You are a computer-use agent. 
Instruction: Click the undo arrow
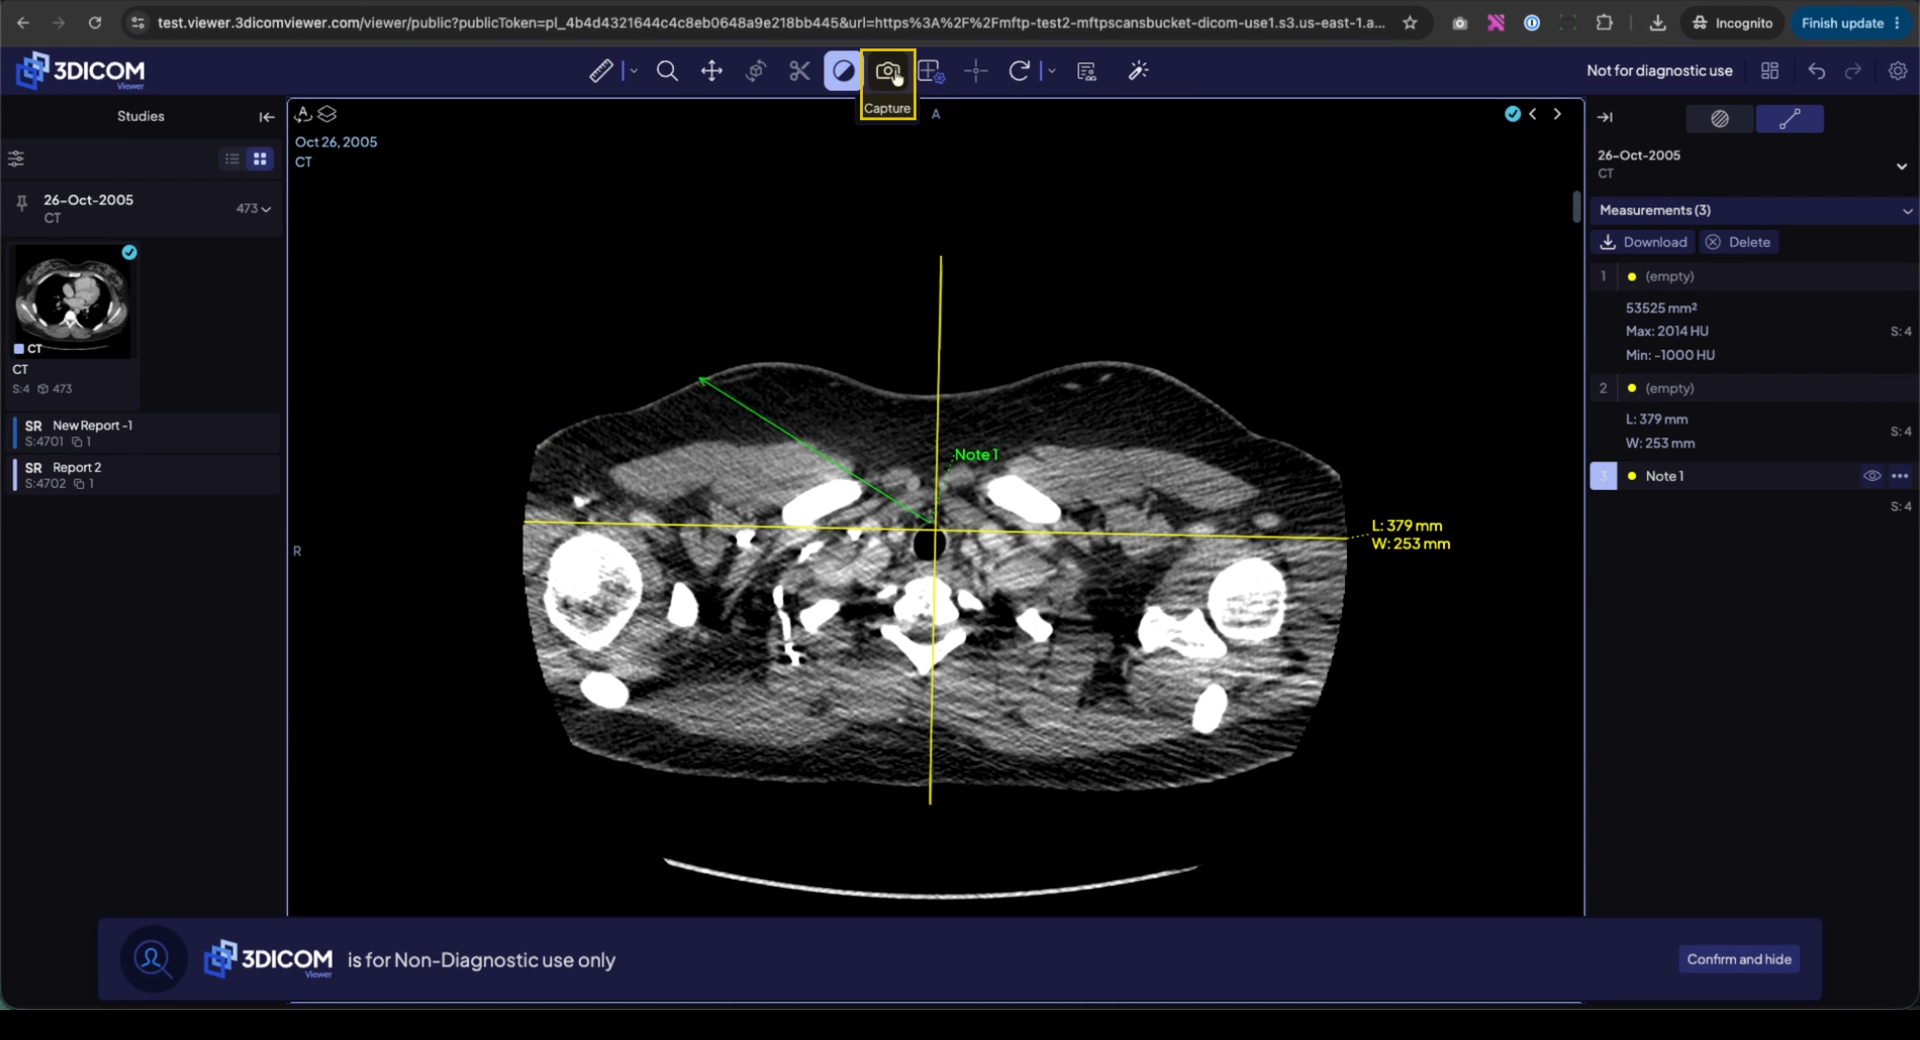click(x=1817, y=71)
